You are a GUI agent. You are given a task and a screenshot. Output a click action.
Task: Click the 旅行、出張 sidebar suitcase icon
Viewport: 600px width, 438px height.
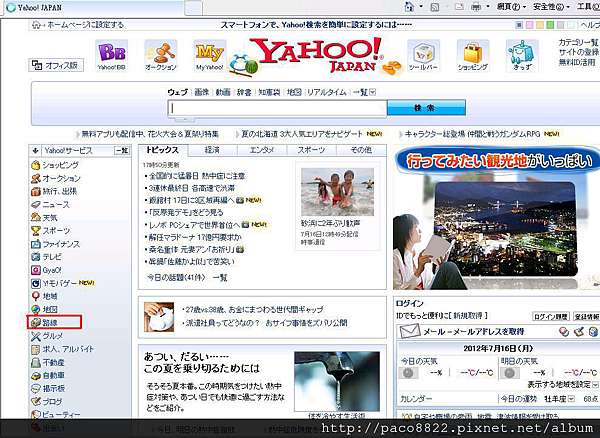point(36,191)
